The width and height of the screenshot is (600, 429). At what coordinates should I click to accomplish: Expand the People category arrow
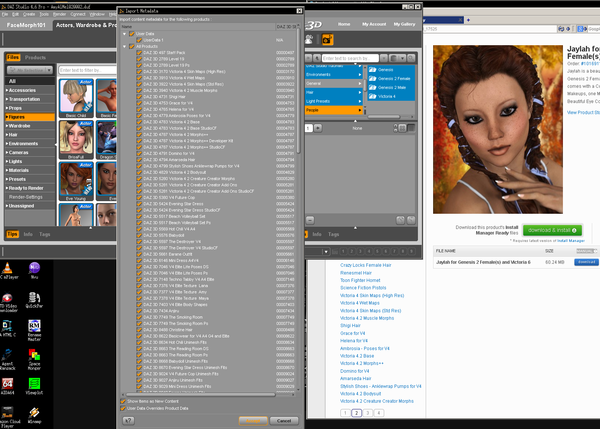tap(360, 110)
